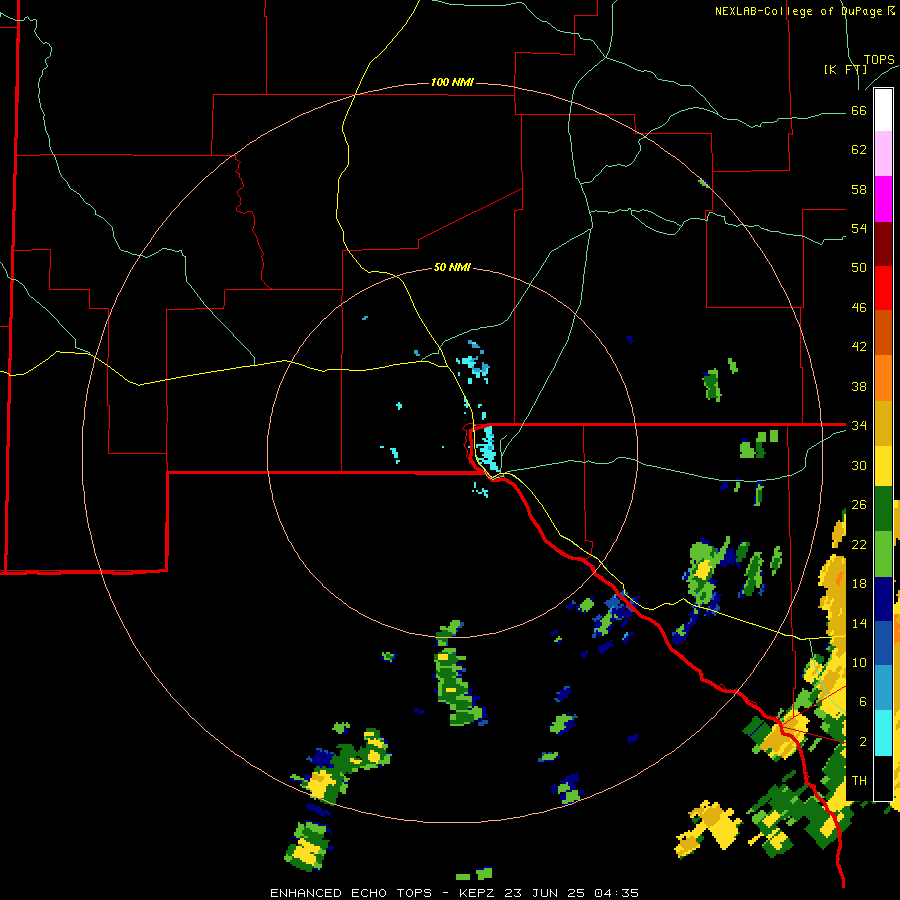Click the gold 34-38 legend swatch
Viewport: 900px width, 900px height.
click(883, 423)
